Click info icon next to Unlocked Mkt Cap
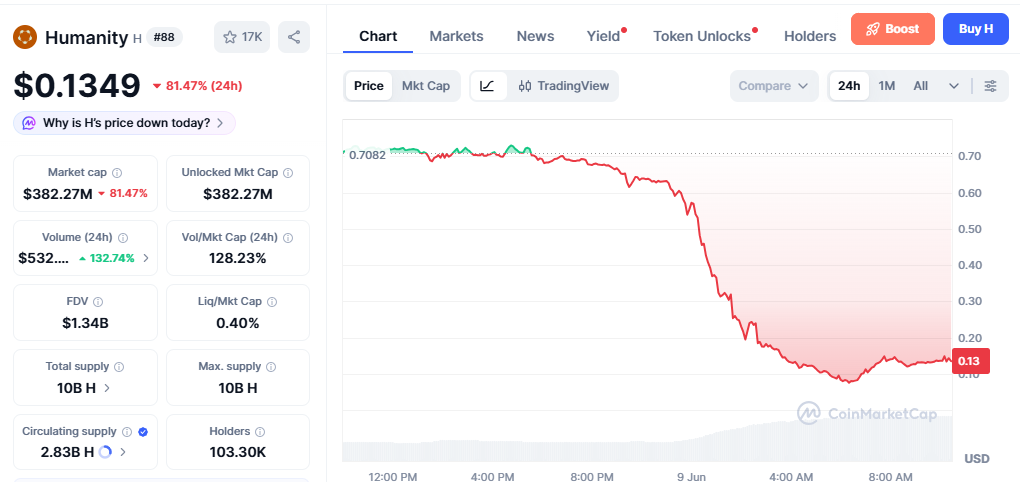1020x482 pixels. pyautogui.click(x=288, y=172)
